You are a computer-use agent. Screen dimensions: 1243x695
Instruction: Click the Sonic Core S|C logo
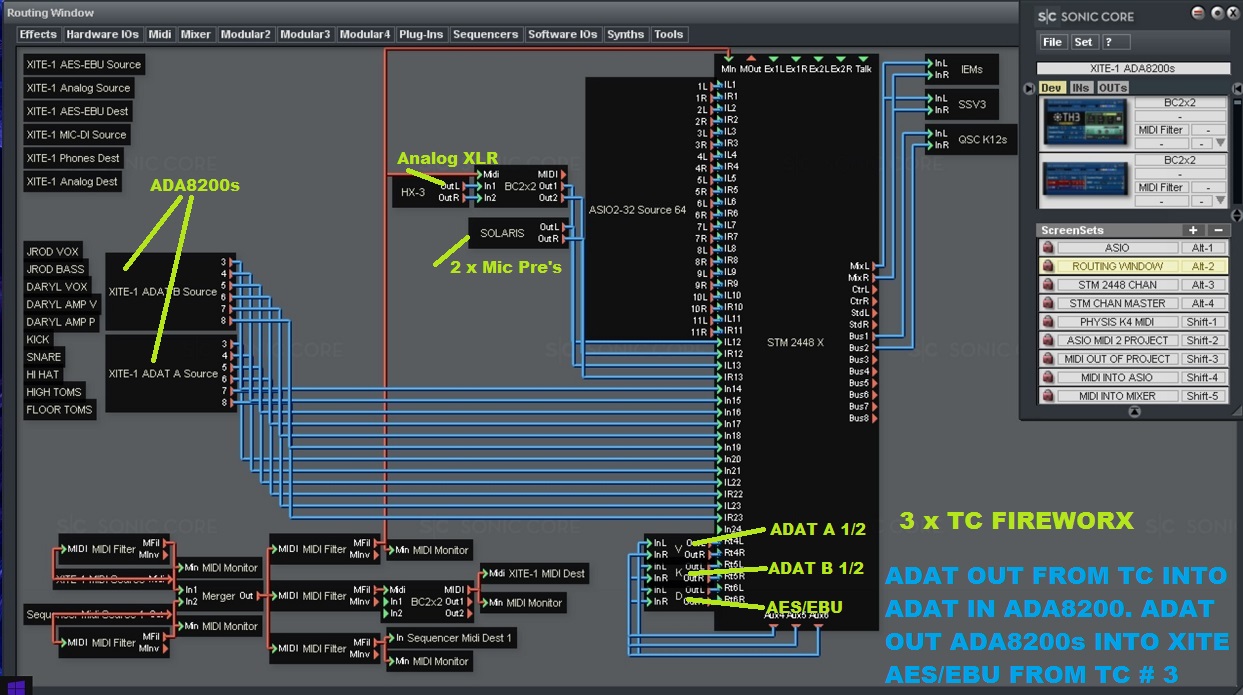point(1047,16)
